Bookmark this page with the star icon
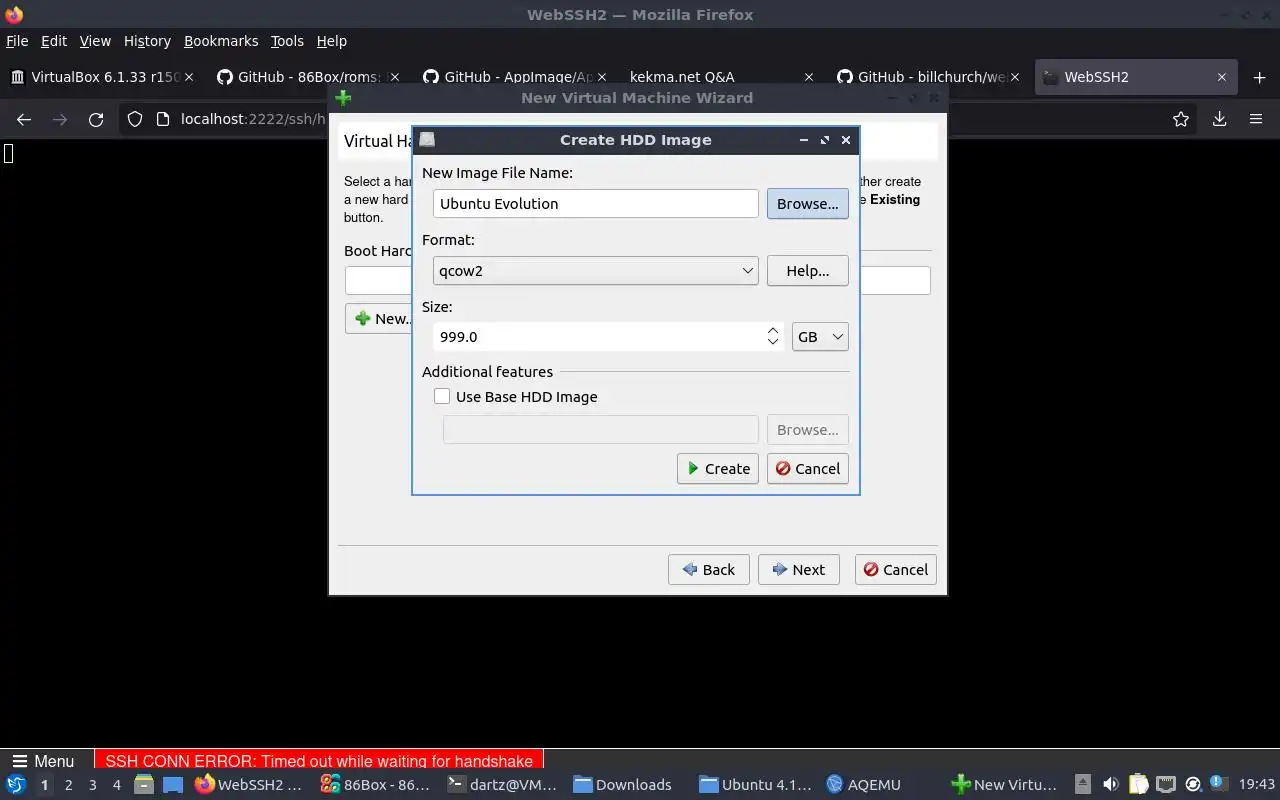This screenshot has width=1280, height=800. click(1181, 119)
